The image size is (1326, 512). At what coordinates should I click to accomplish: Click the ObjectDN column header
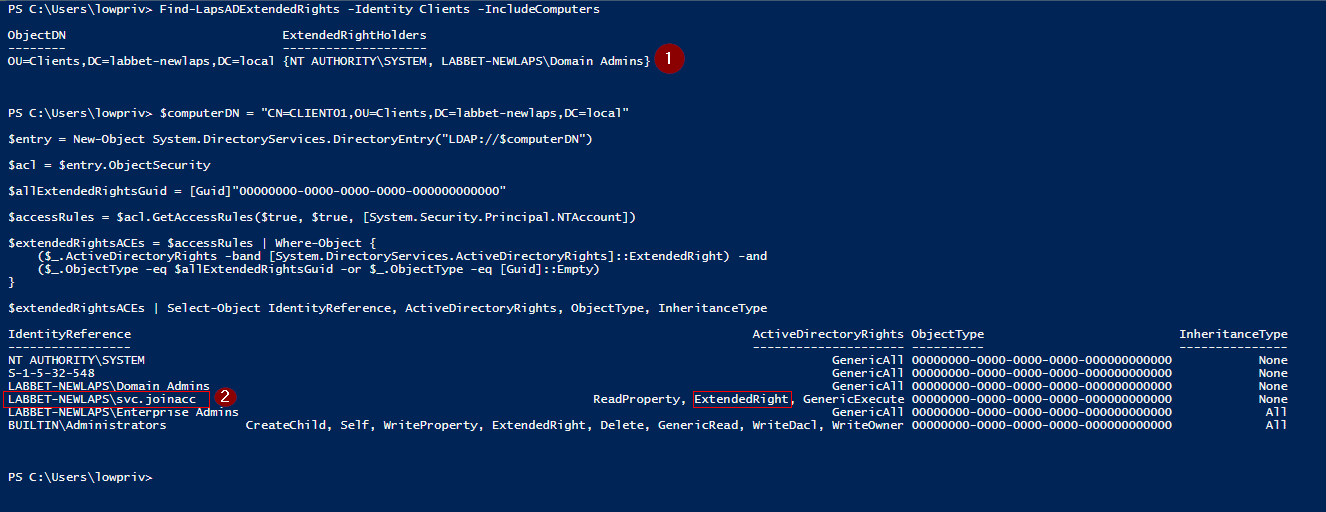click(37, 35)
